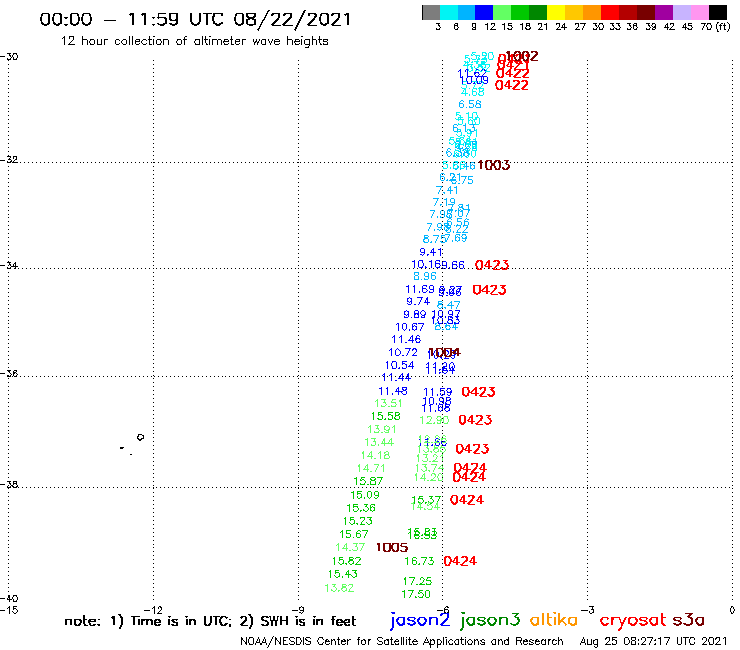
Task: Click the small island outline on the map
Action: pyautogui.click(x=140, y=438)
